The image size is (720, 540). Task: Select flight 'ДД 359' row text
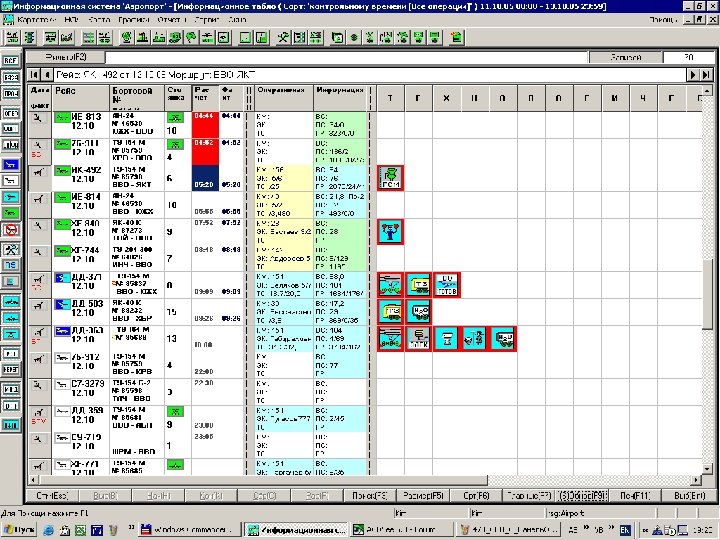[87, 410]
